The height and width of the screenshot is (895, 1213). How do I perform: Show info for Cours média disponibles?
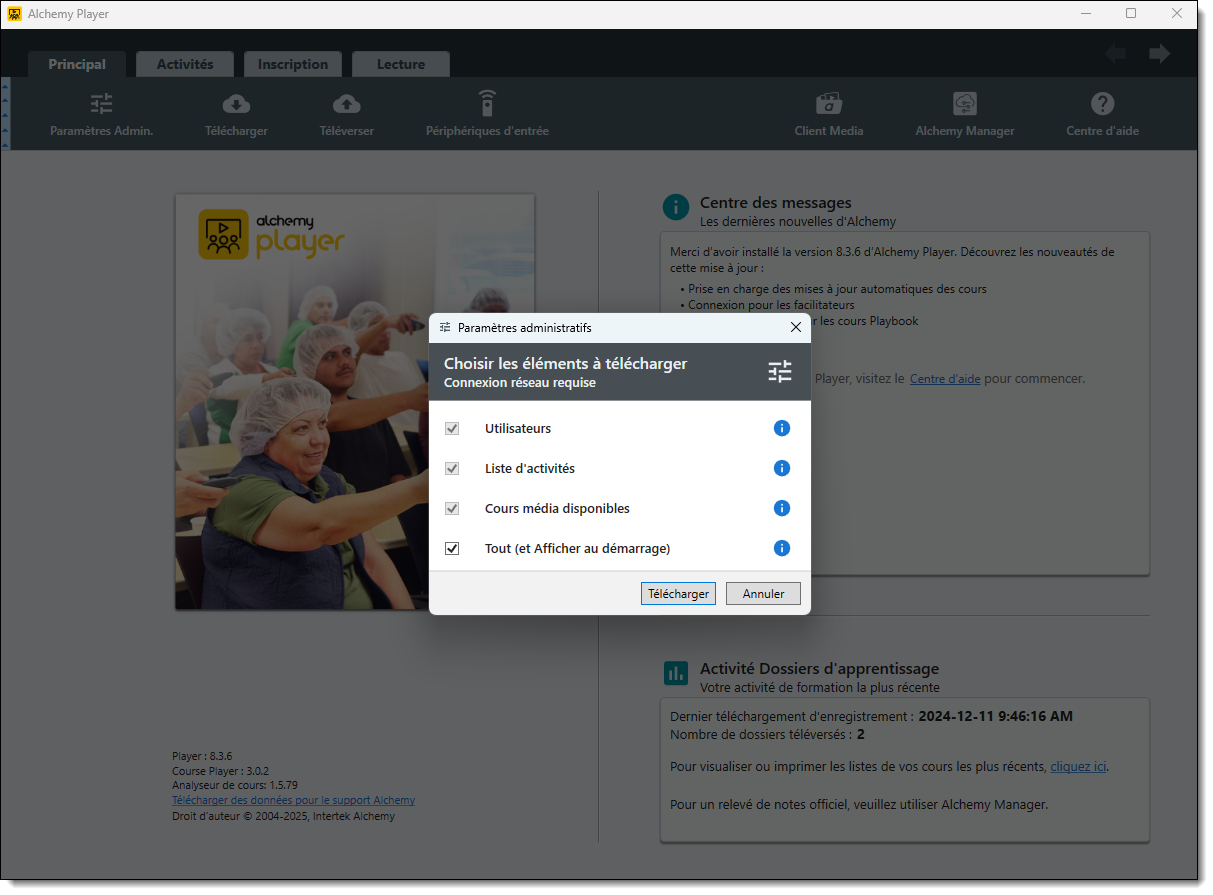click(x=782, y=508)
